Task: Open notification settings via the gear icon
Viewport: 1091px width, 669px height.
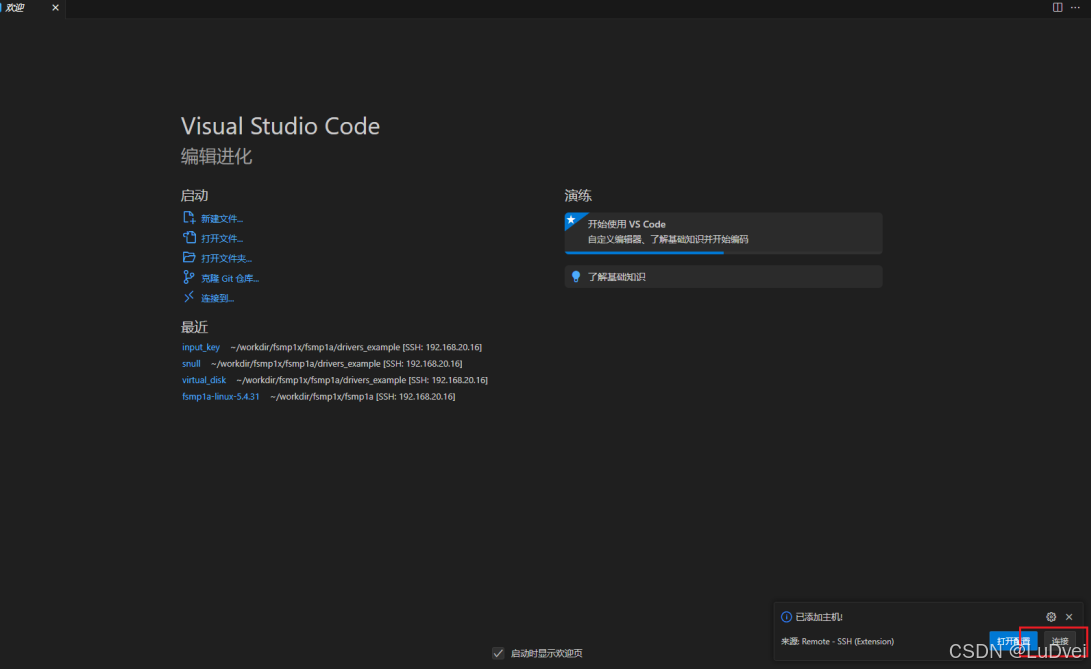Action: (1051, 617)
